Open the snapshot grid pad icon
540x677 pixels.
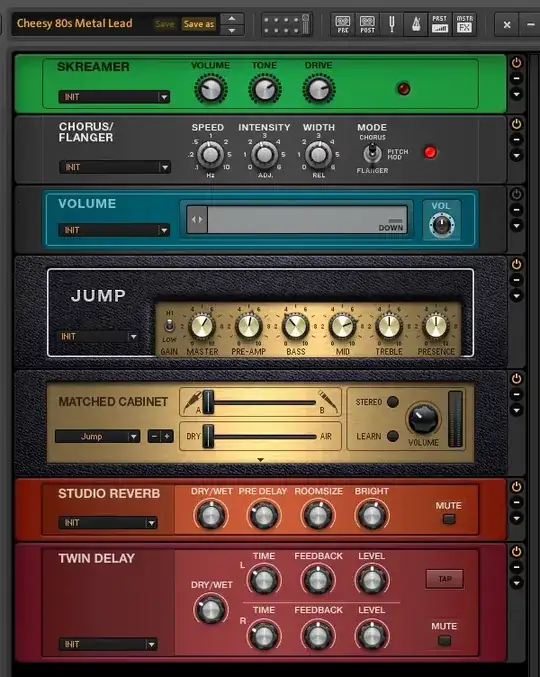[x=286, y=24]
